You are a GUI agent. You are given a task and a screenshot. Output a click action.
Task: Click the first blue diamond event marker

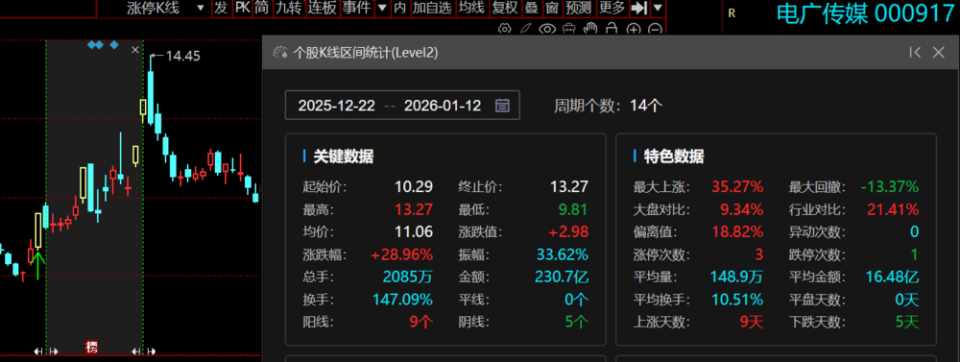pos(91,45)
